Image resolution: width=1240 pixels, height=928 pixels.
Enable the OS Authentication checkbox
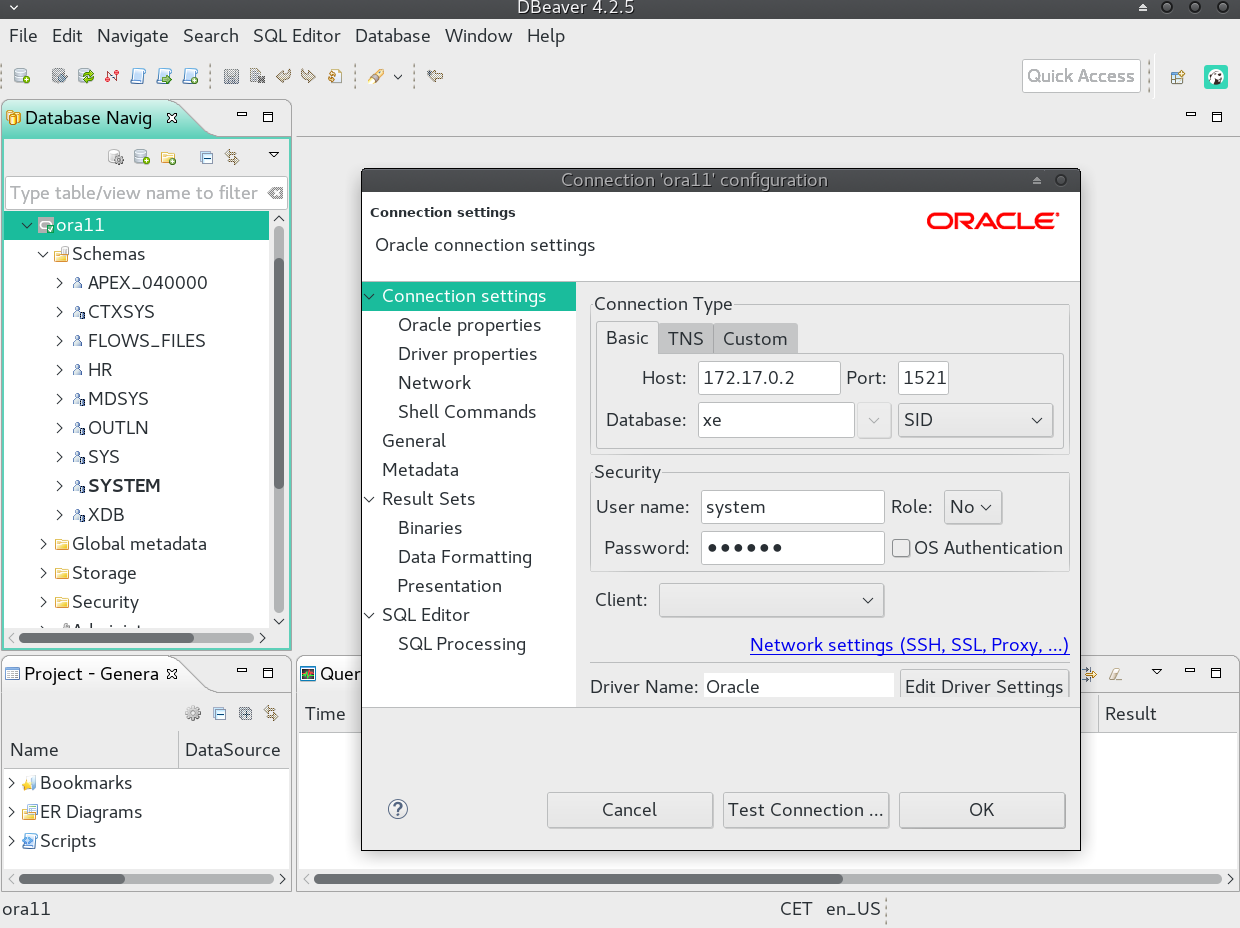click(901, 548)
